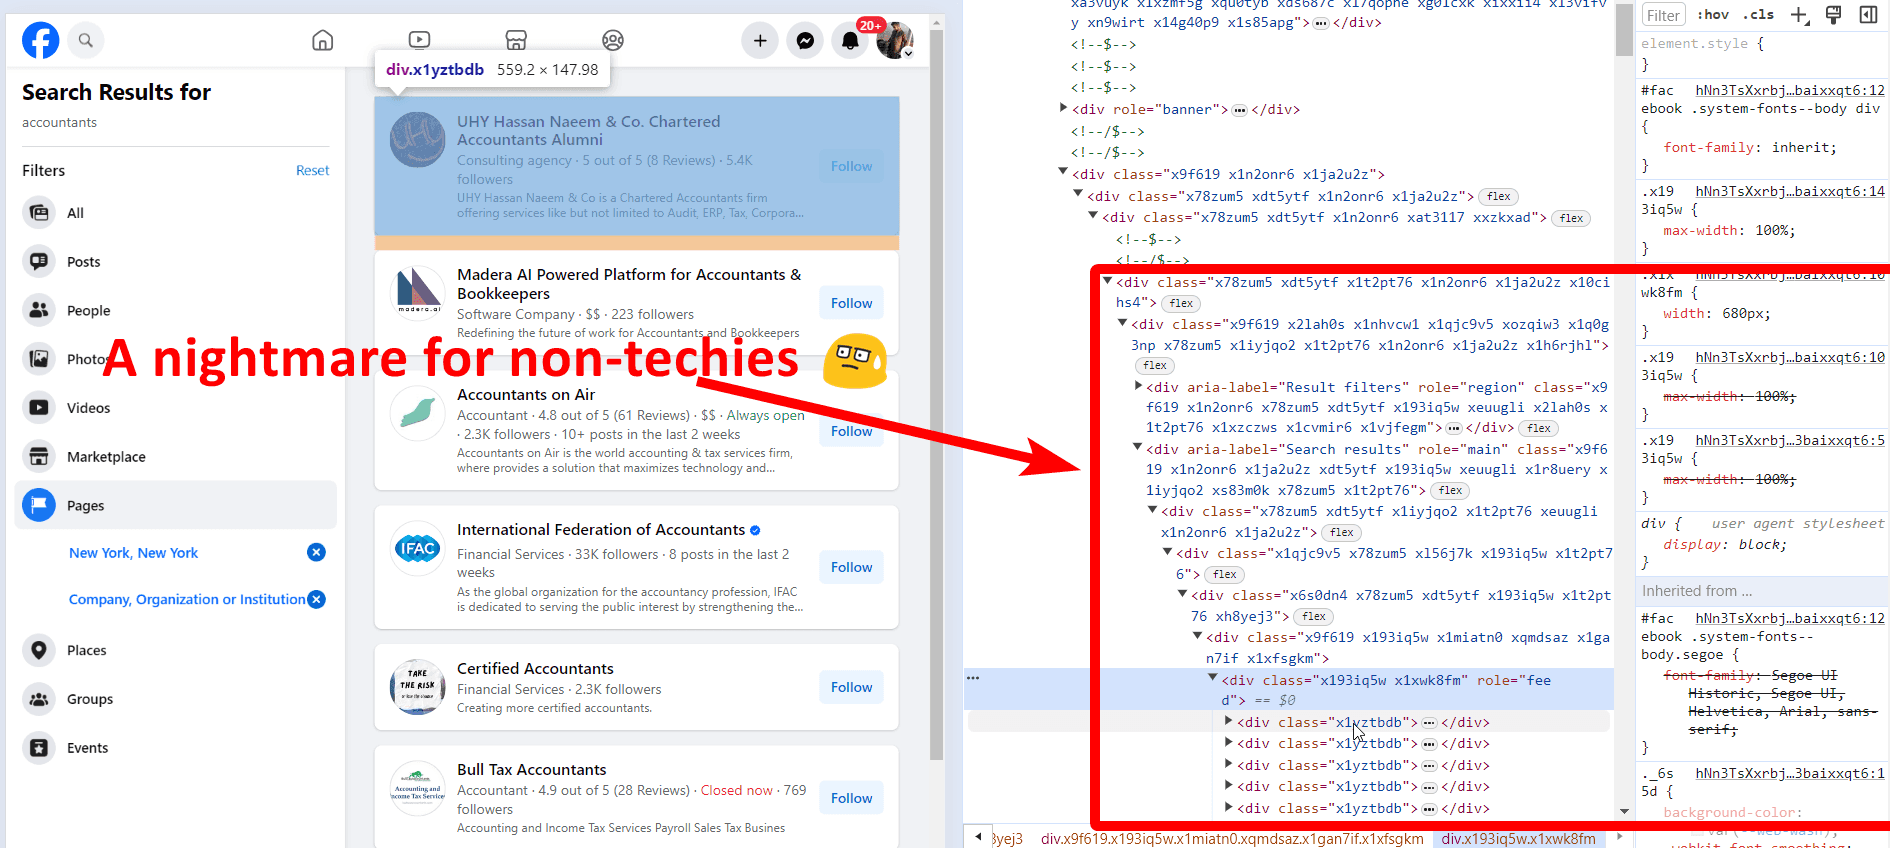1890x848 pixels.
Task: Open Bull Tax Accountants page title
Action: pos(532,770)
